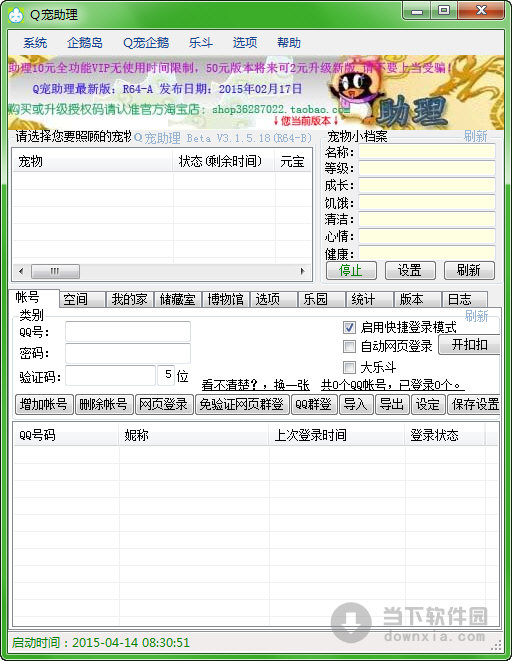Screen dimensions: 512x661
Task: Toggle 启用快捷登录模式 checkbox
Action: [x=349, y=327]
